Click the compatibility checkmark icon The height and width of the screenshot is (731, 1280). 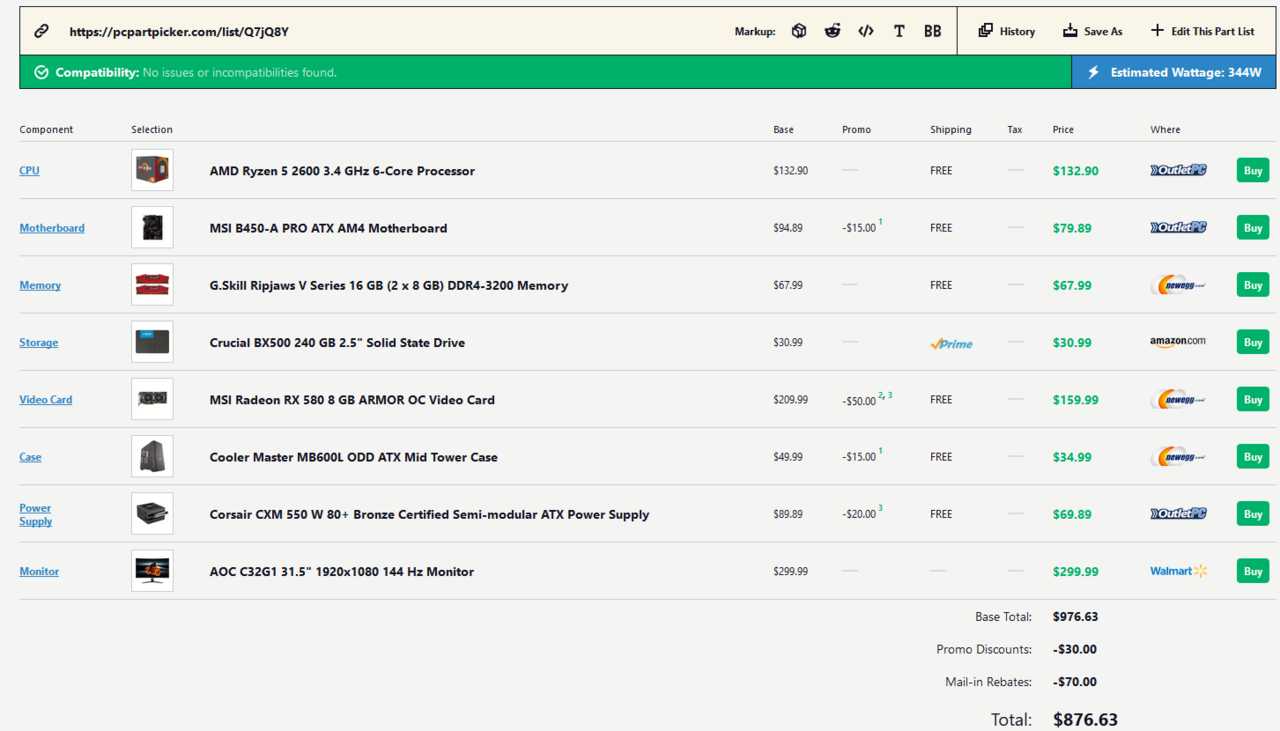tap(41, 72)
